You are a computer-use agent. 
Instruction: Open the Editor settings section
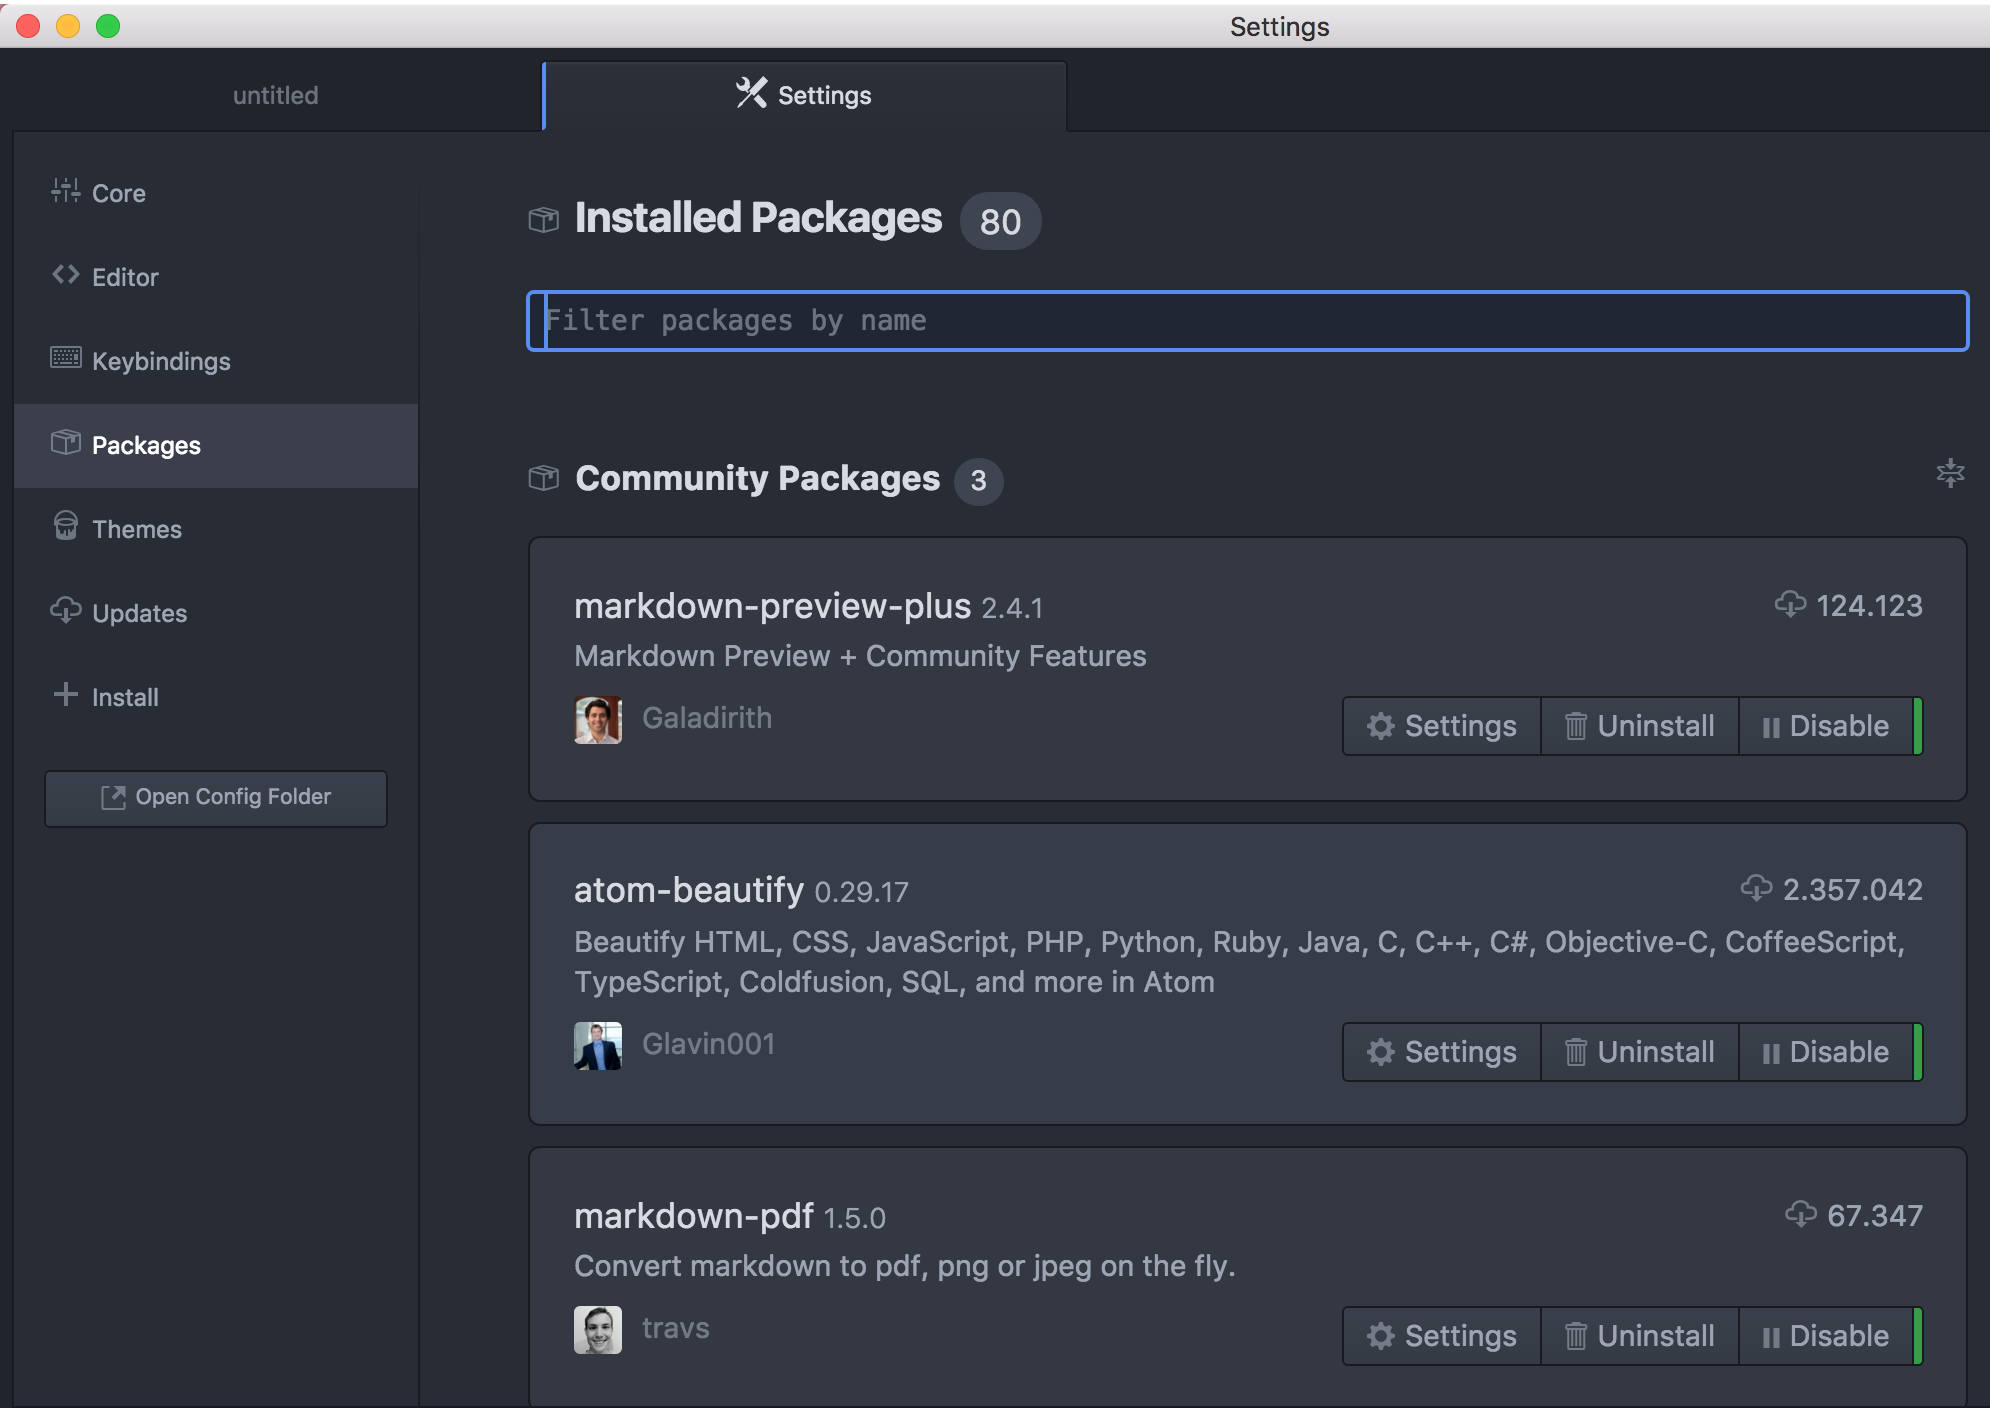[216, 277]
